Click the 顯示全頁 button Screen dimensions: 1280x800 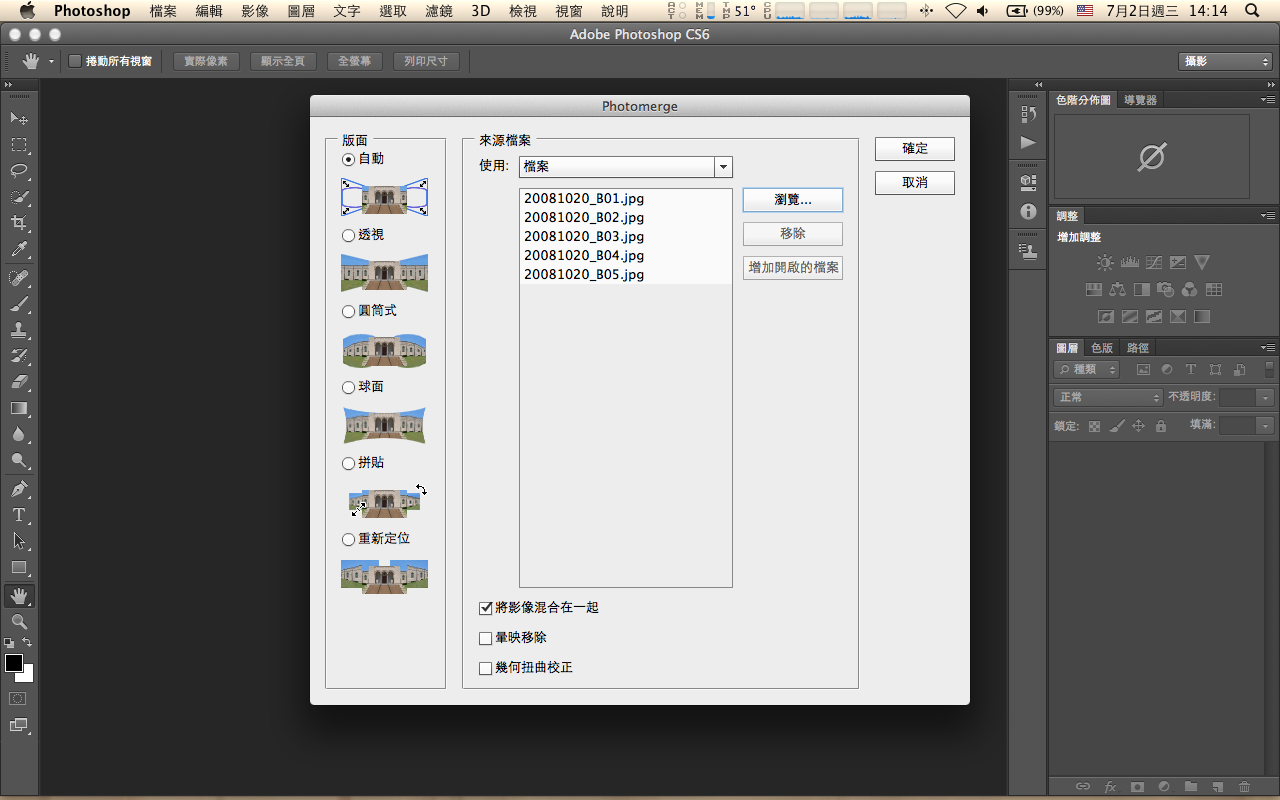coord(283,61)
